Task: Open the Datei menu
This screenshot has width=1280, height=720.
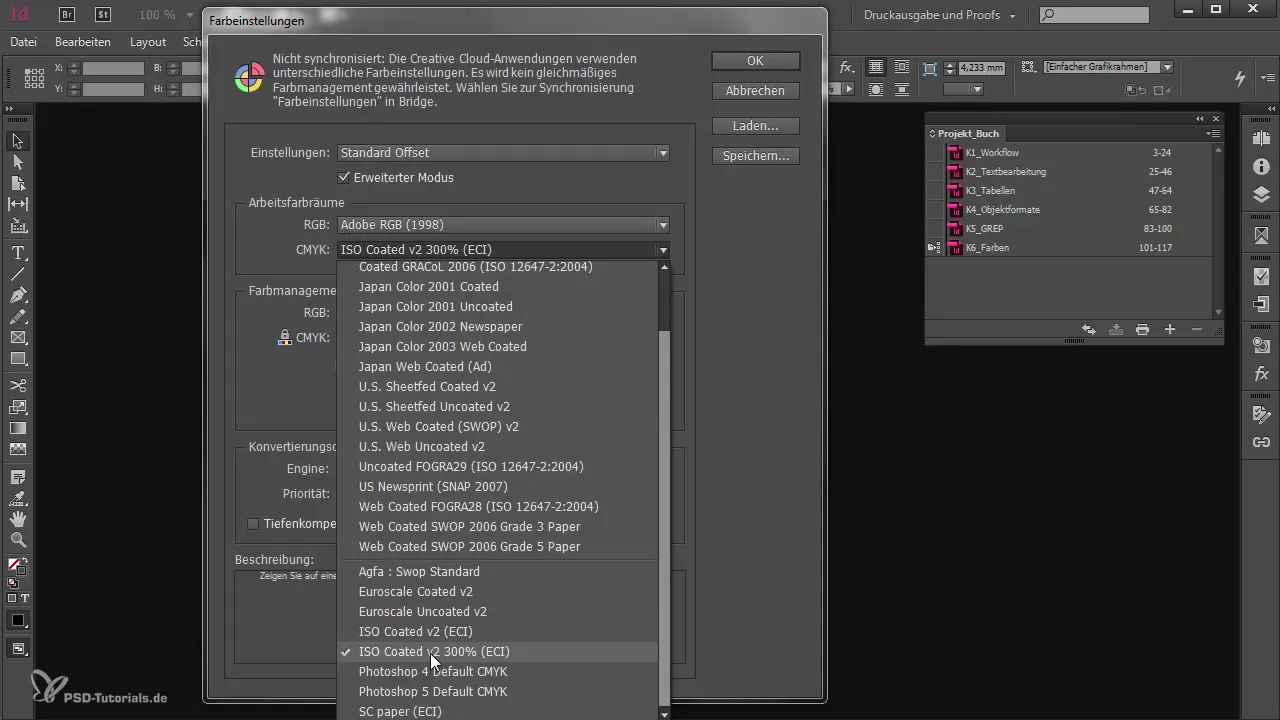Action: tap(23, 42)
